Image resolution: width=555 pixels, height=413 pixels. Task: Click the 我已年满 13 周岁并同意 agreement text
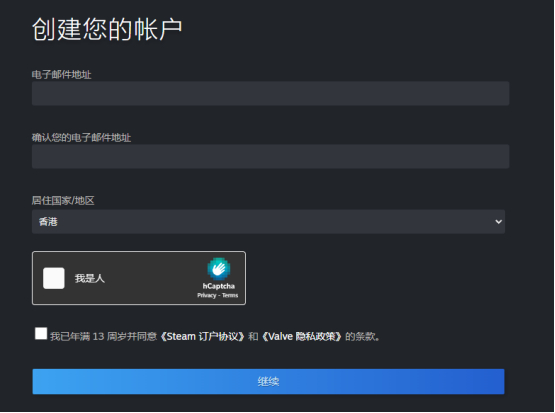(x=103, y=336)
